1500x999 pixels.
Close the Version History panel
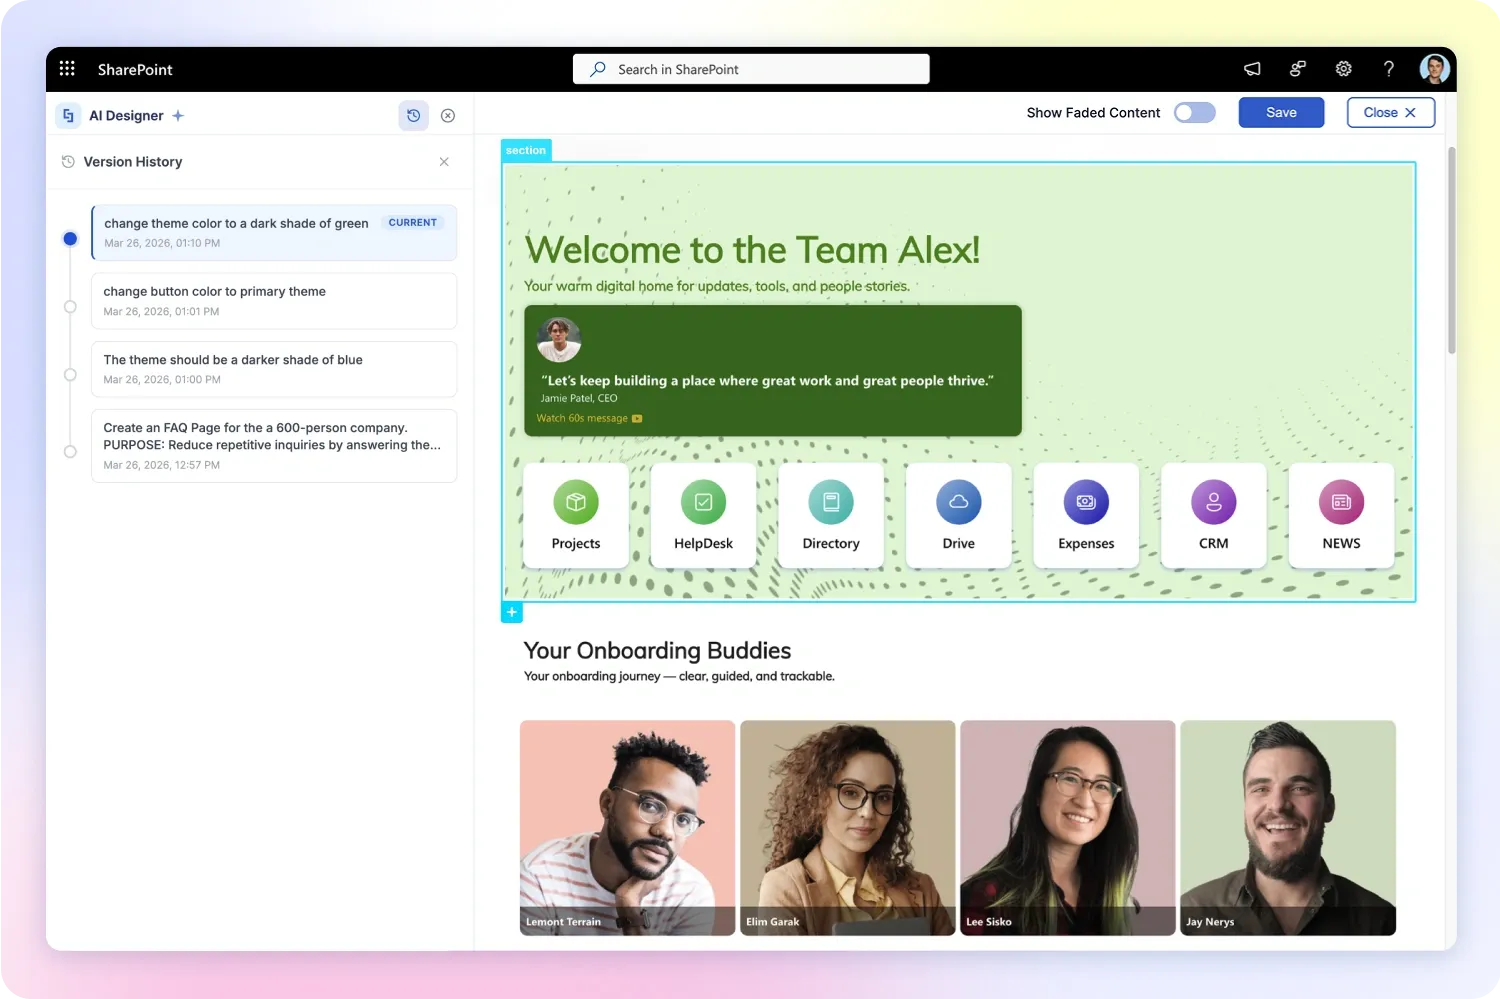(444, 162)
